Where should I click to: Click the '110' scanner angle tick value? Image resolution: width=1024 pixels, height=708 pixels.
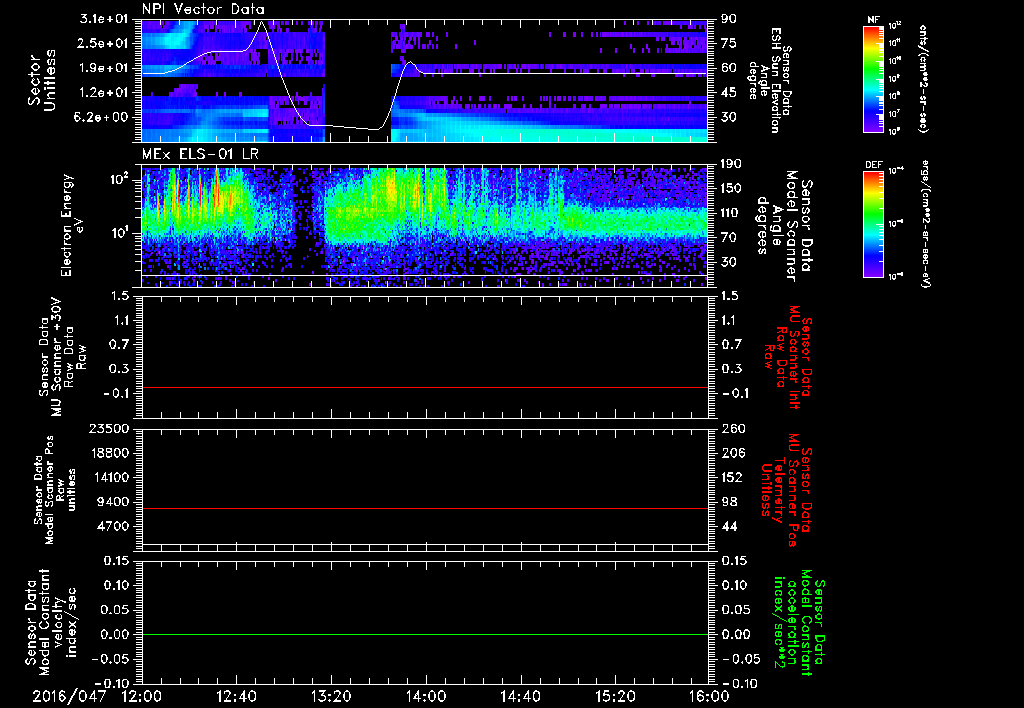(x=731, y=213)
